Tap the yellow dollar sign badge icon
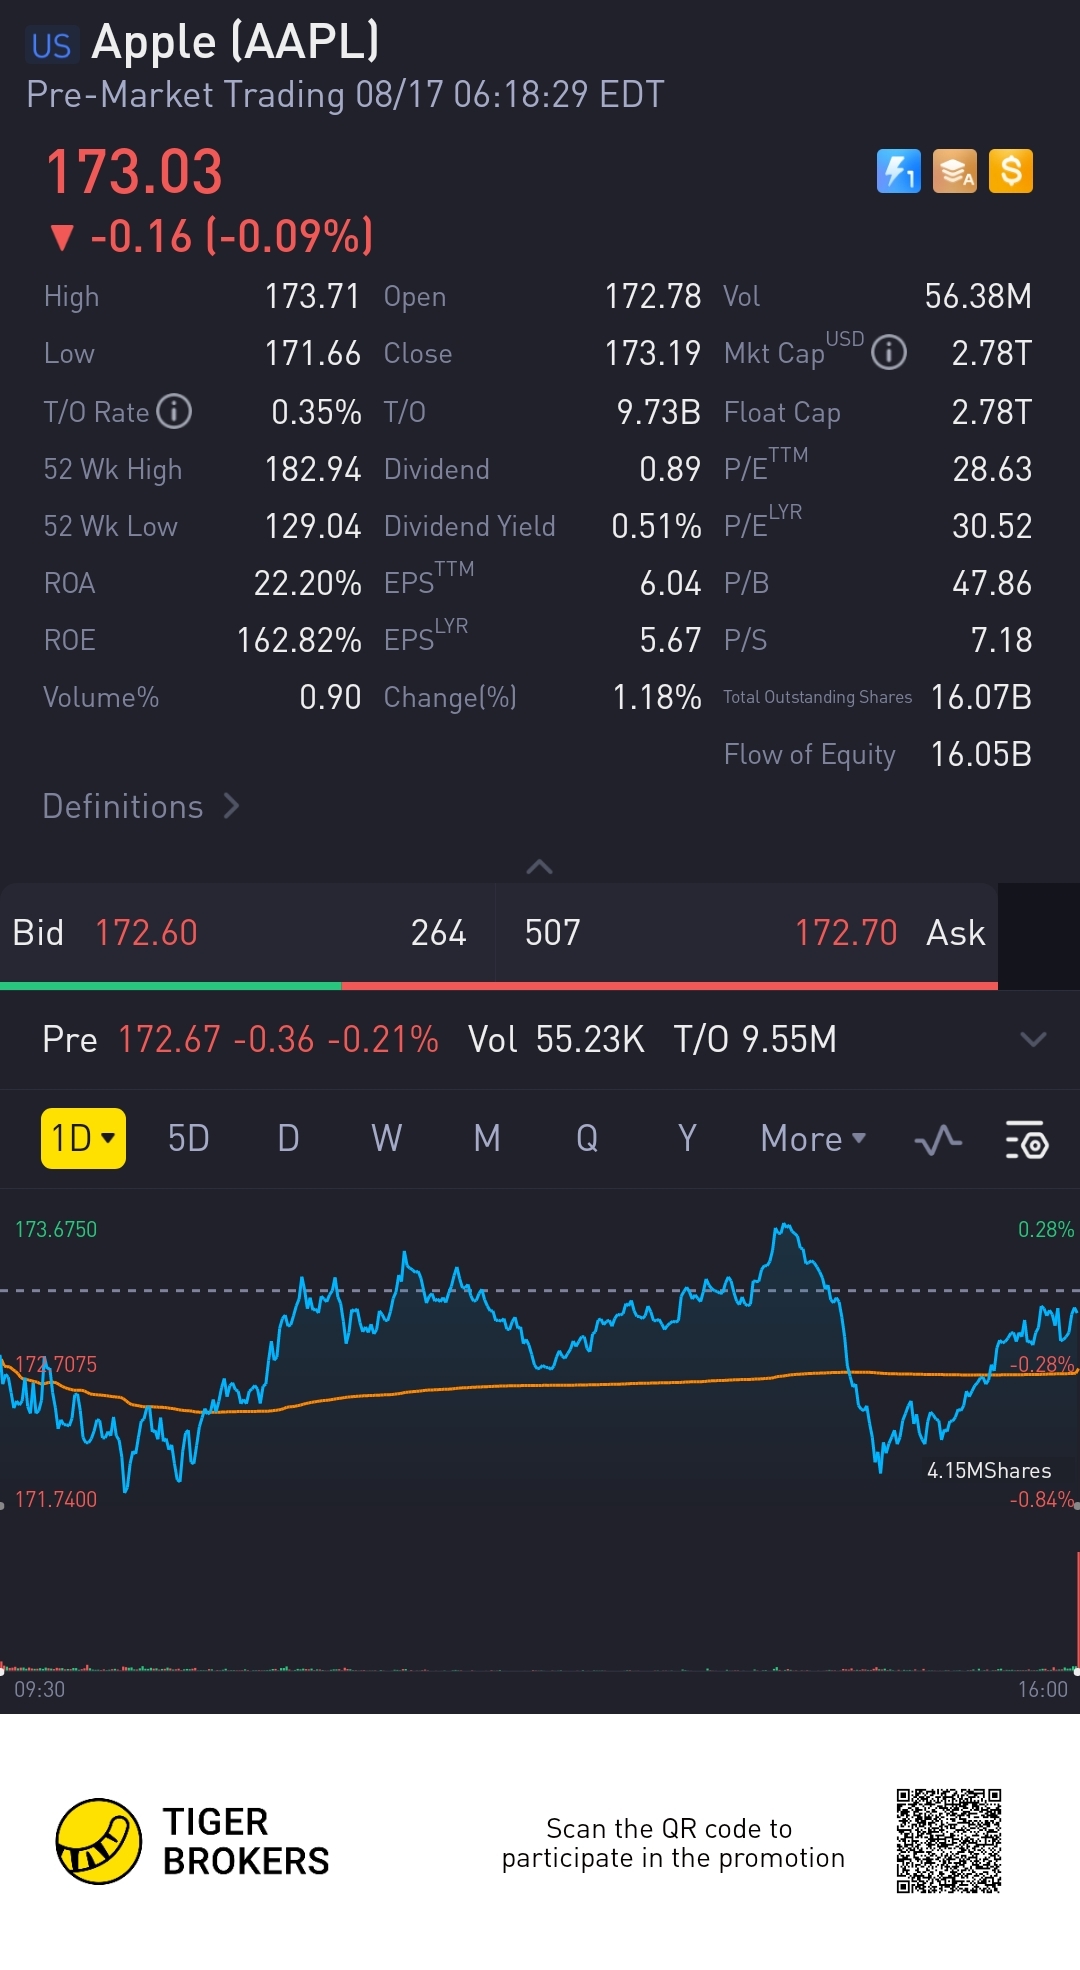 [x=1010, y=171]
